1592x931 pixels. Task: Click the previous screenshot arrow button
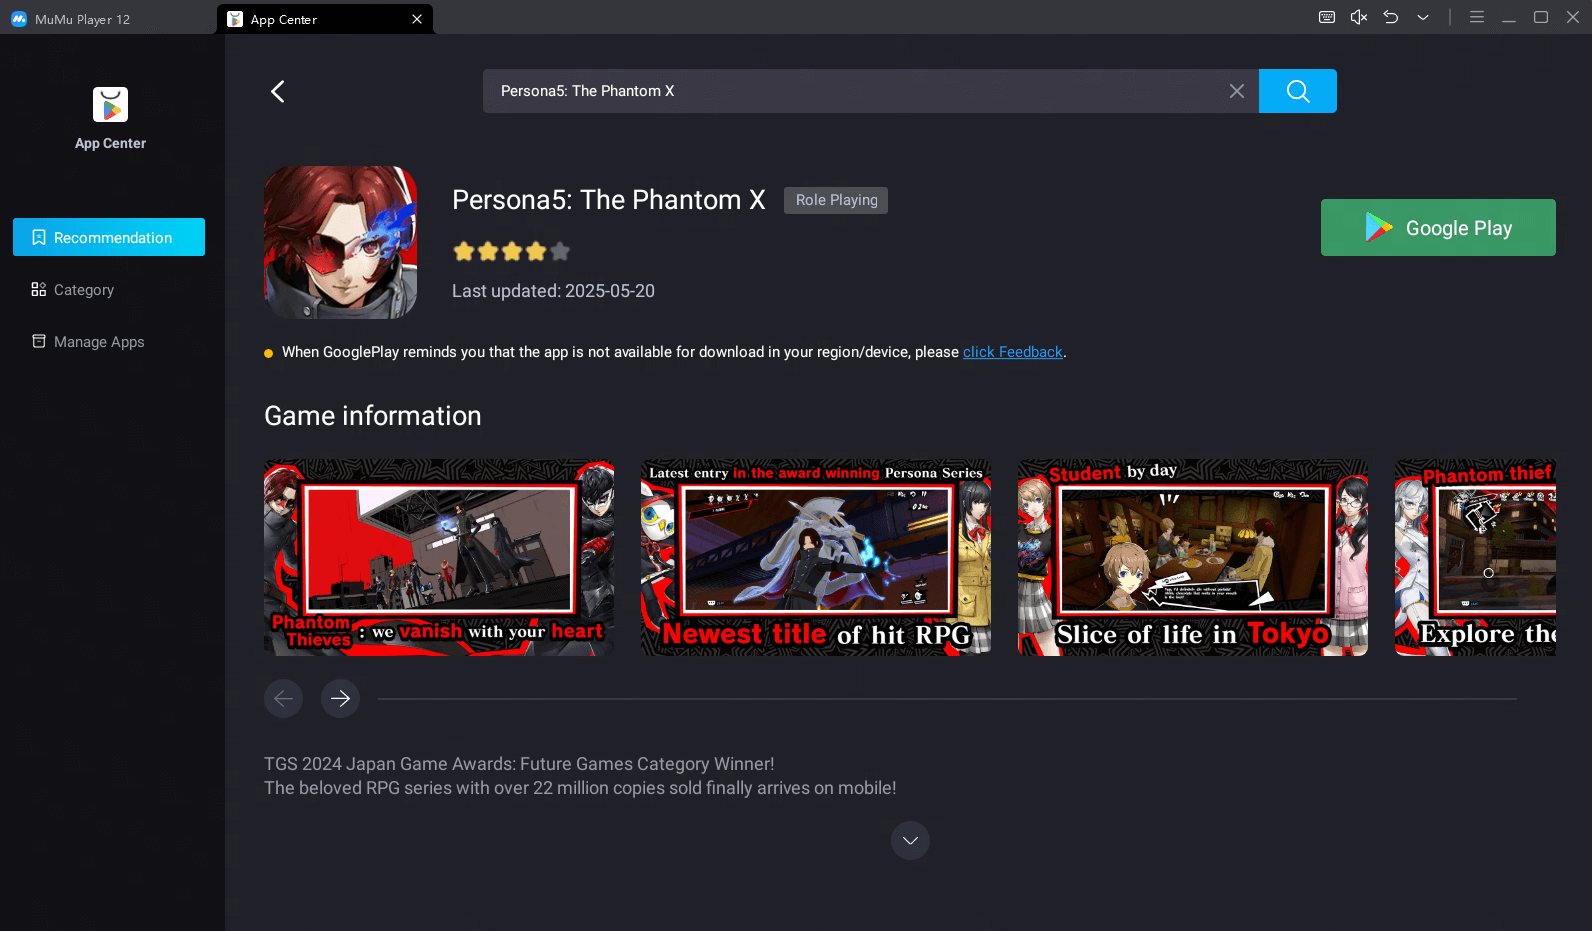[284, 698]
